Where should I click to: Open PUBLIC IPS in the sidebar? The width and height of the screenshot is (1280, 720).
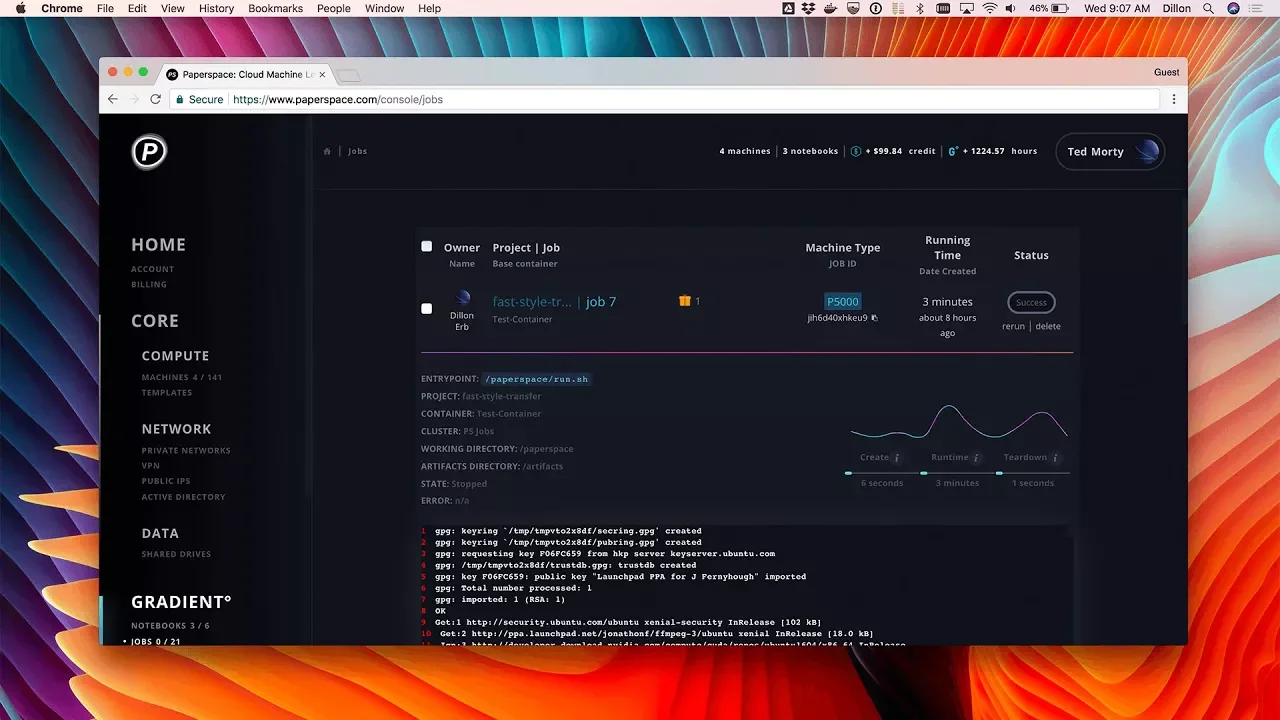(166, 481)
